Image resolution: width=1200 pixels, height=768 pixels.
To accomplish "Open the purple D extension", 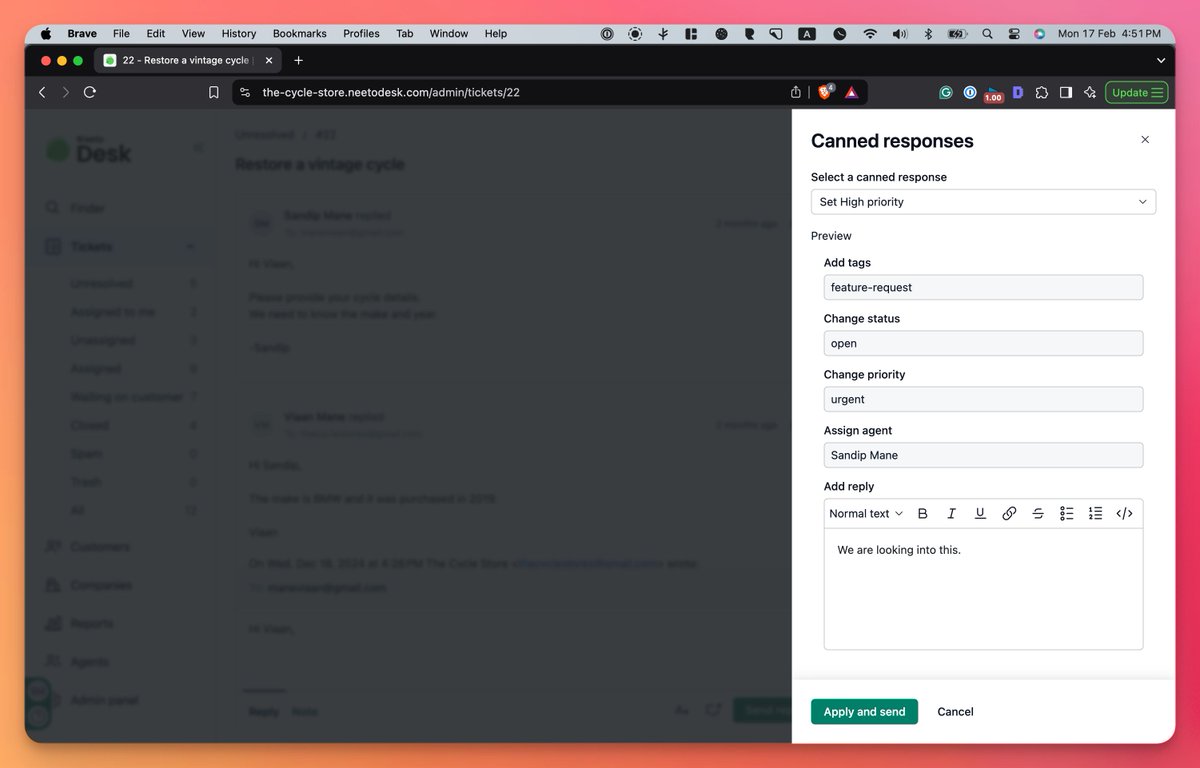I will click(x=1018, y=92).
